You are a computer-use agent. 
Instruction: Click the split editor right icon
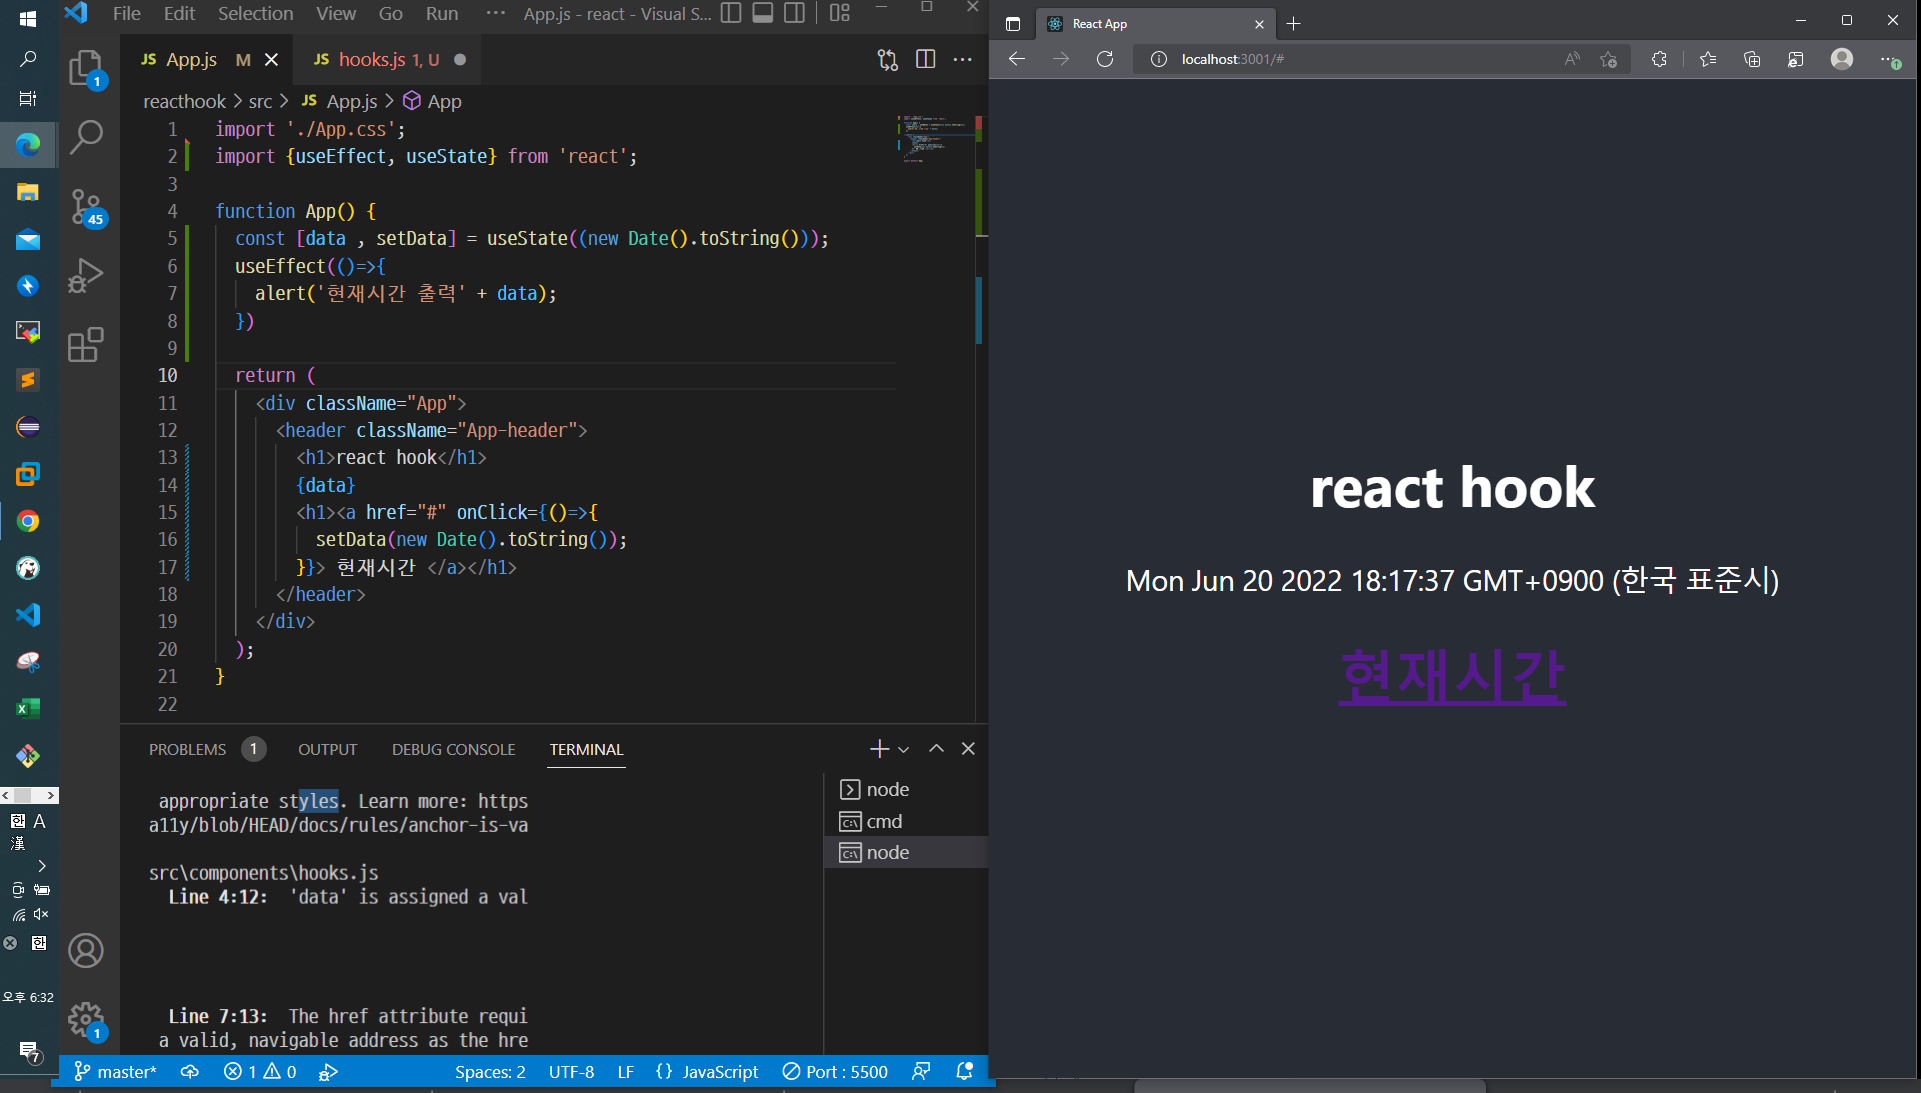click(925, 60)
